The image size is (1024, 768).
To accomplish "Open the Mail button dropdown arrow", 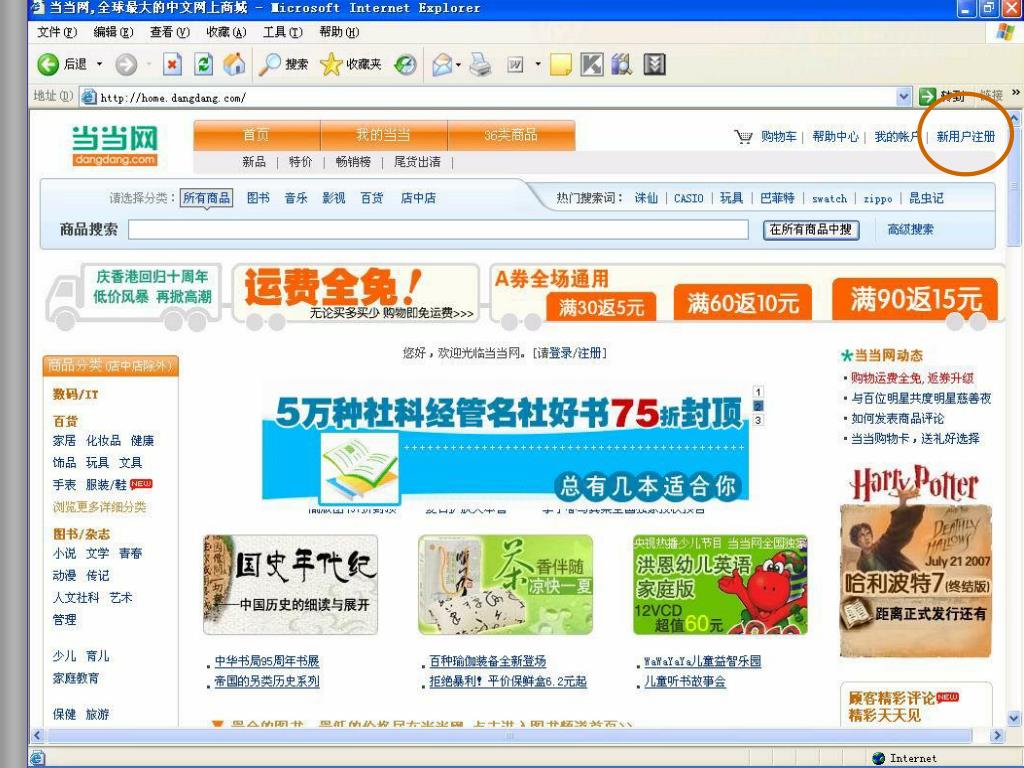I will (x=458, y=65).
